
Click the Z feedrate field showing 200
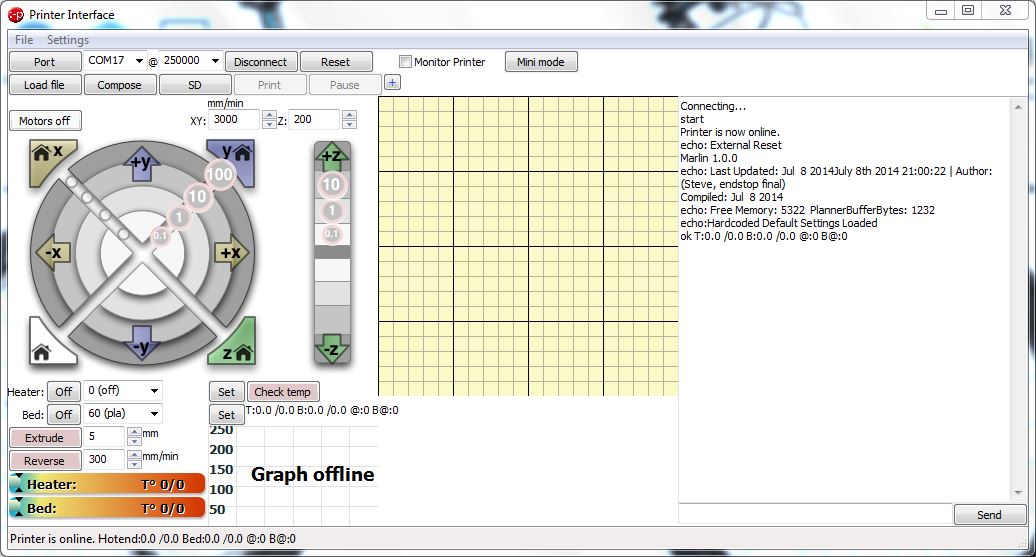[x=316, y=120]
